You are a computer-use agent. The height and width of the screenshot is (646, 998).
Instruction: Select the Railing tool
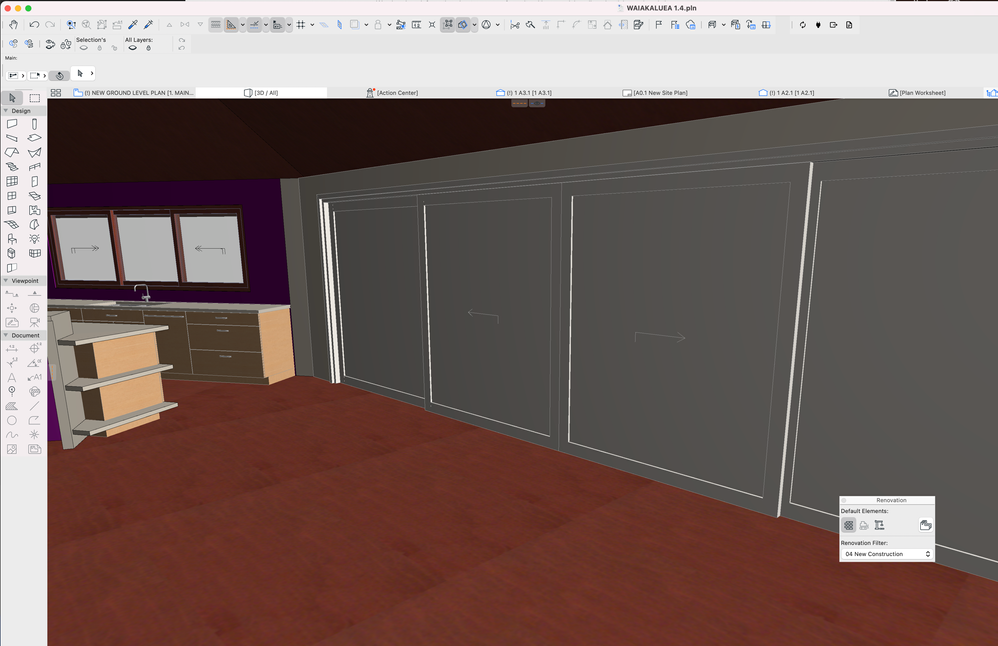point(34,167)
